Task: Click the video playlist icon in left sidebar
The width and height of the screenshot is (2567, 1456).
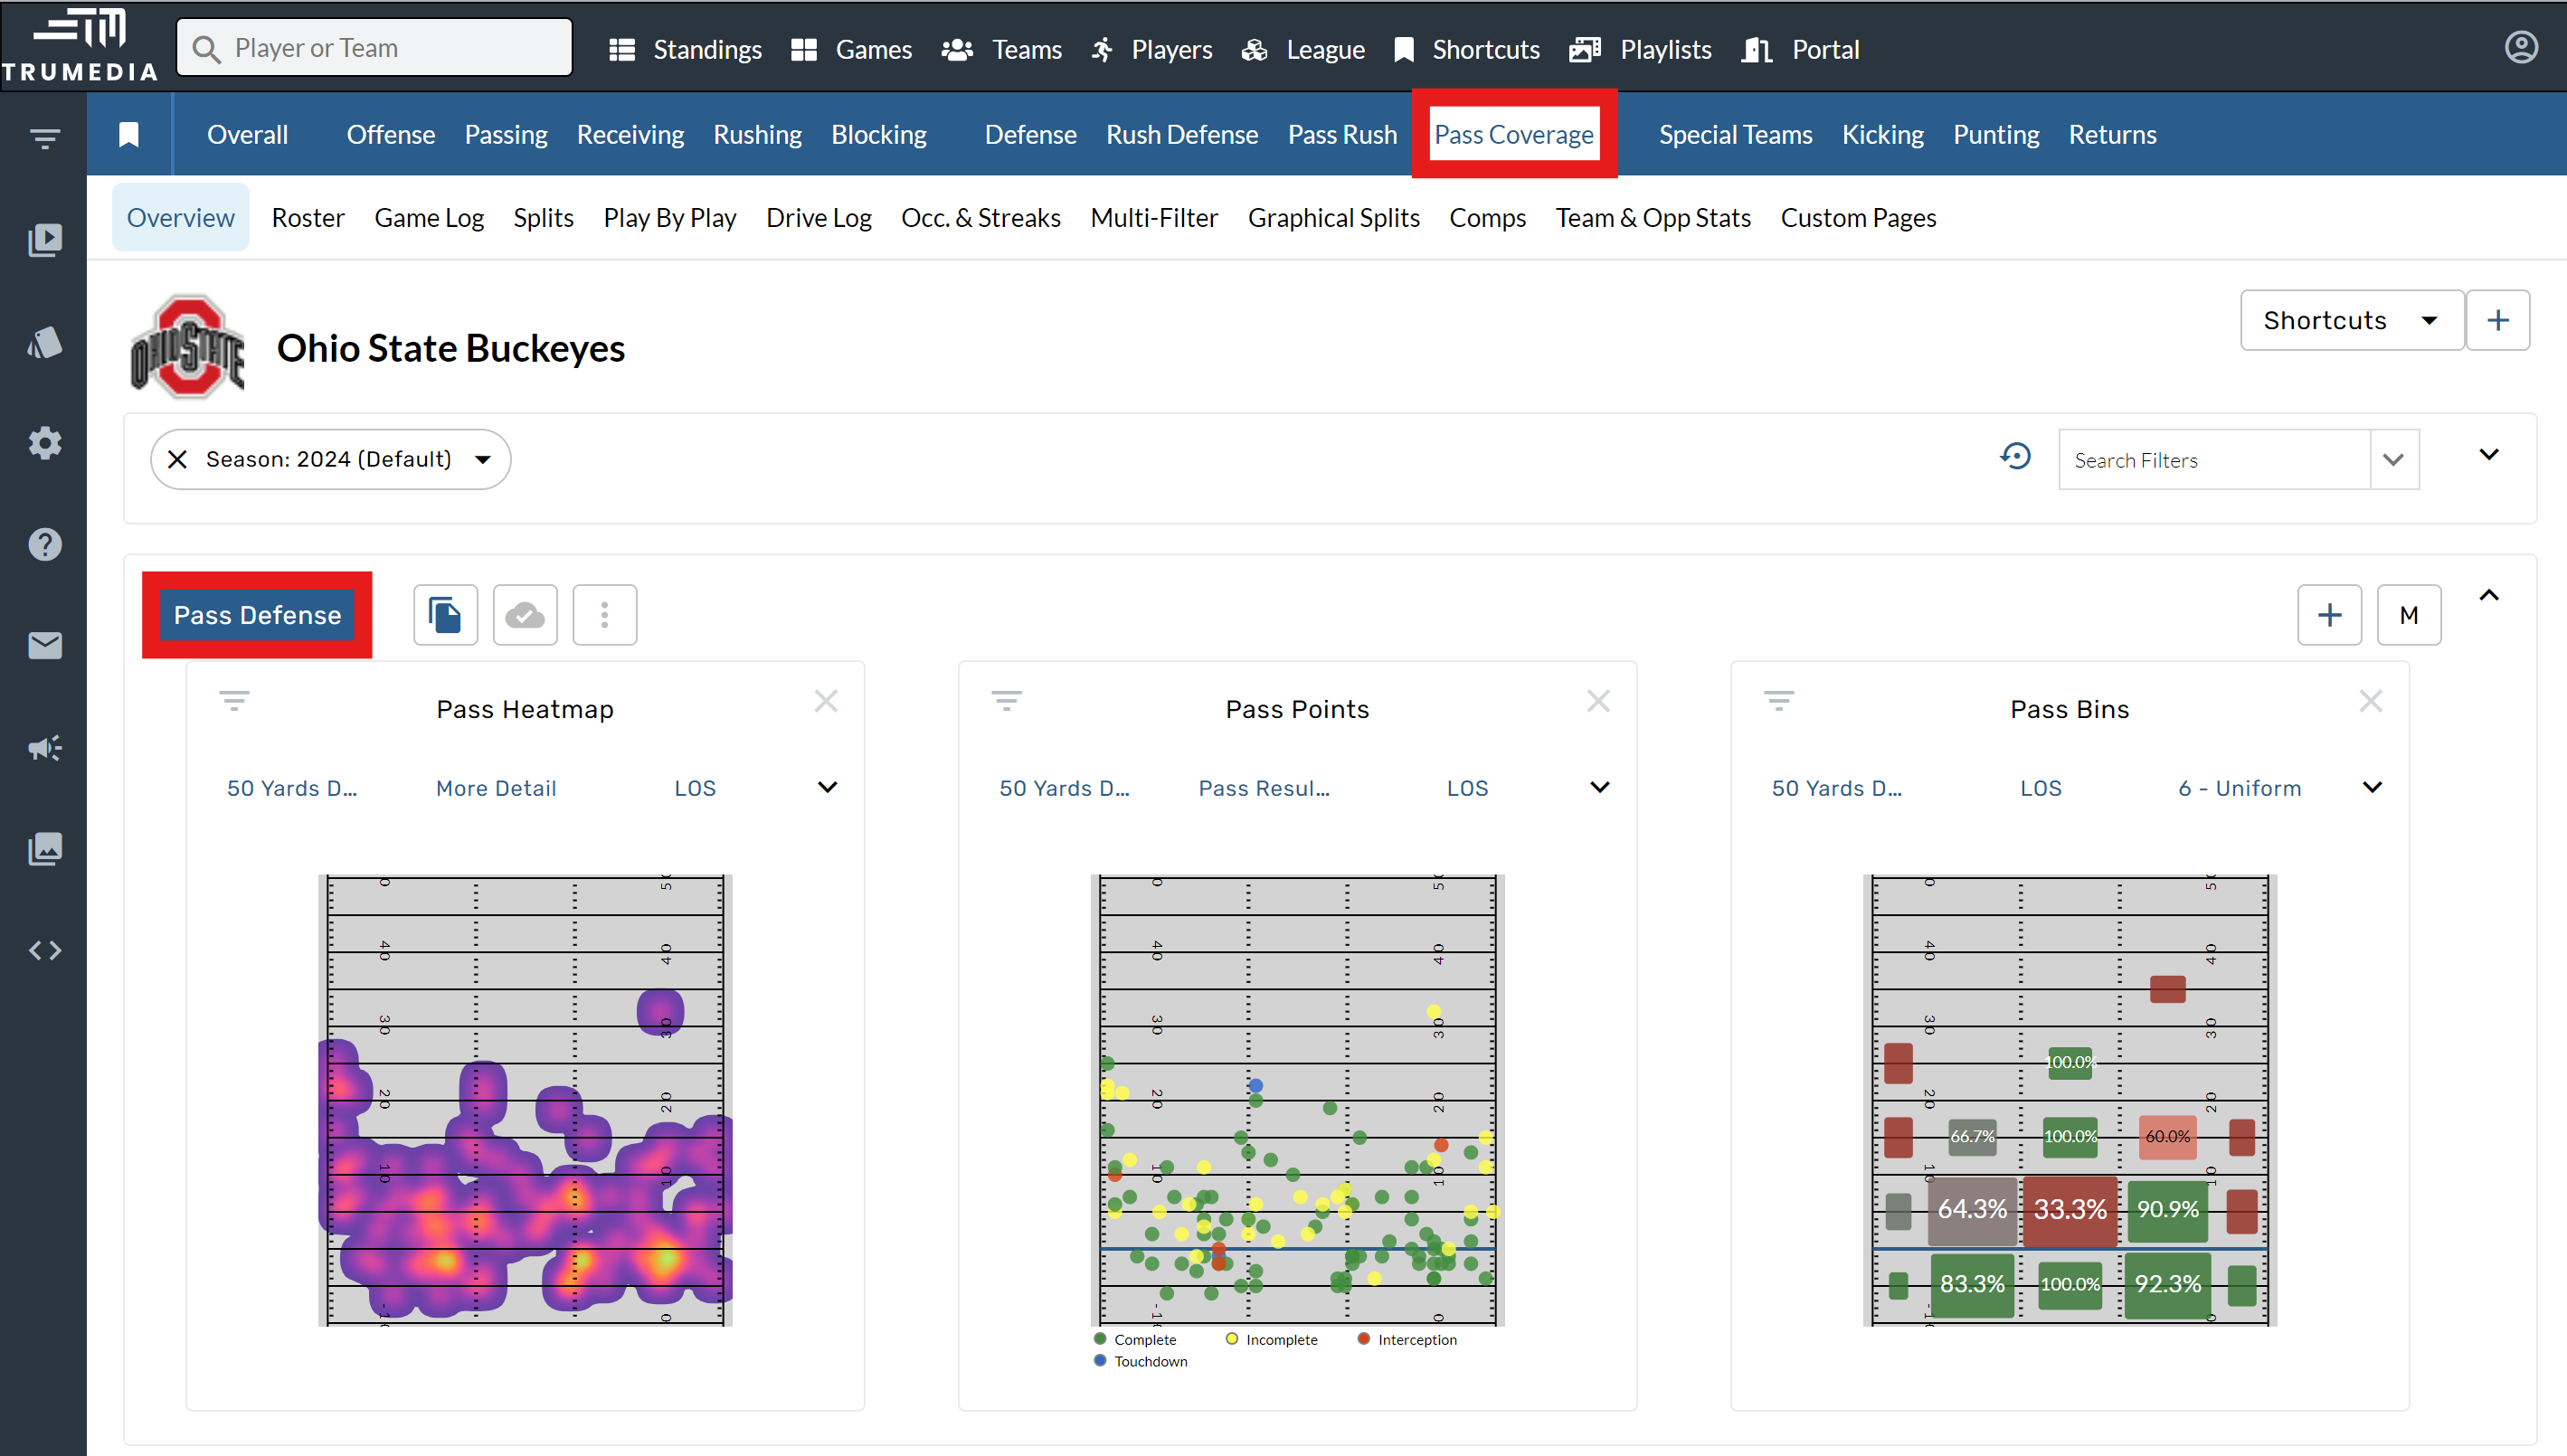Action: click(x=44, y=240)
